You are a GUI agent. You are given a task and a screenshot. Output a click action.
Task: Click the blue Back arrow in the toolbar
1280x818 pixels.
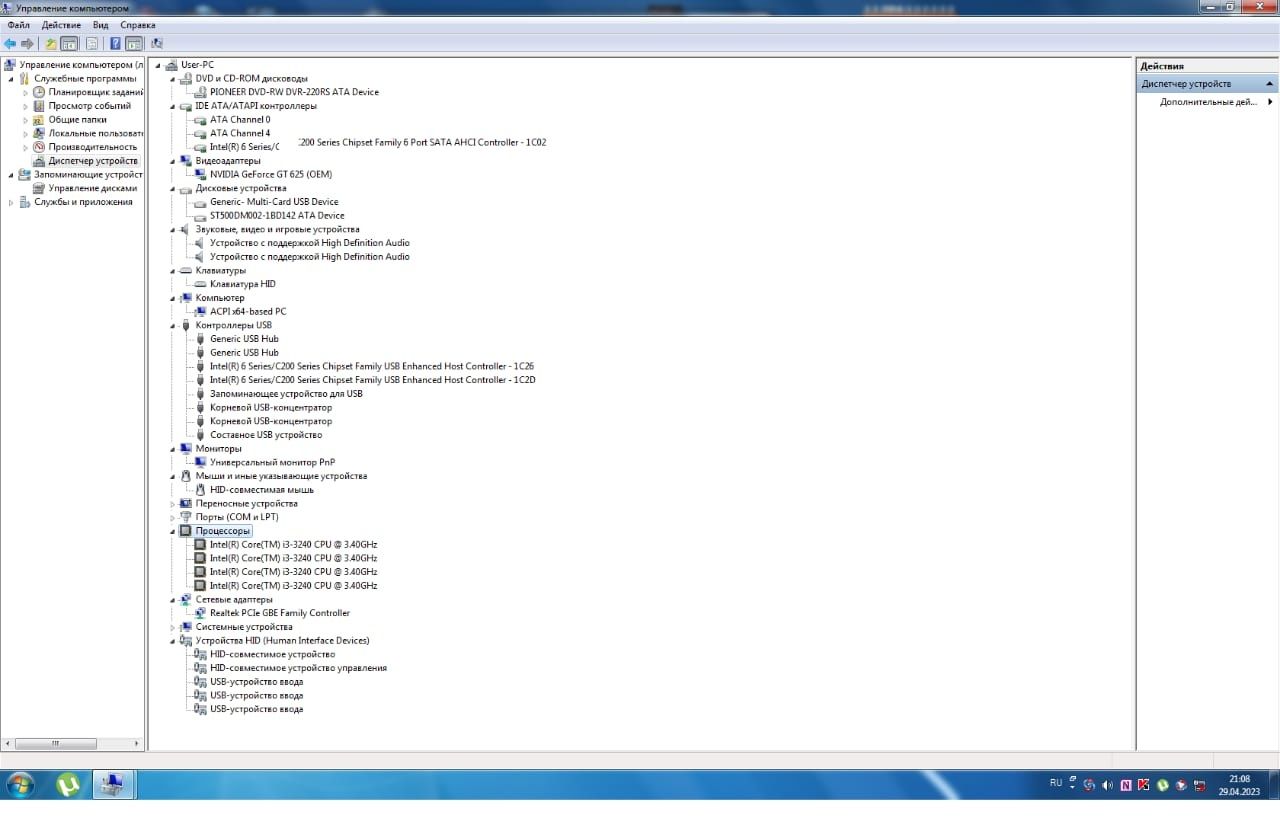coord(10,44)
